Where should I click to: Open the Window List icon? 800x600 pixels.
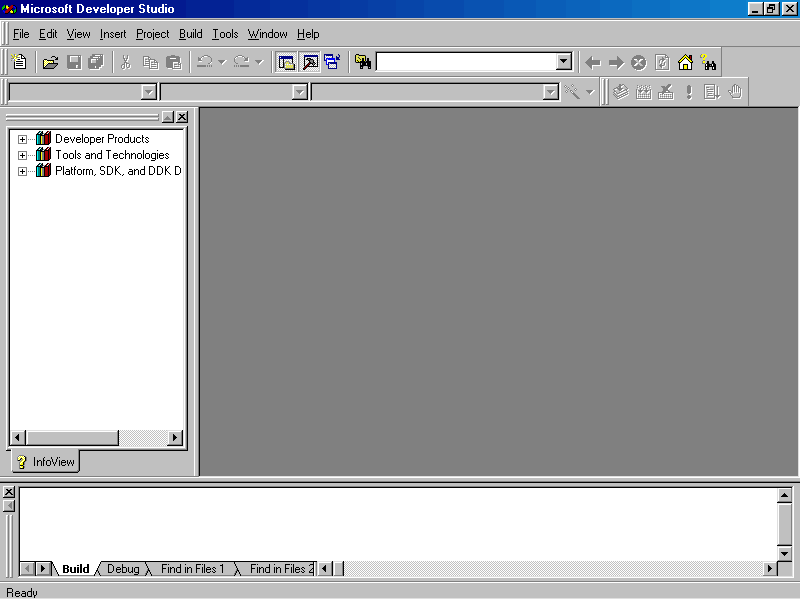(x=332, y=62)
